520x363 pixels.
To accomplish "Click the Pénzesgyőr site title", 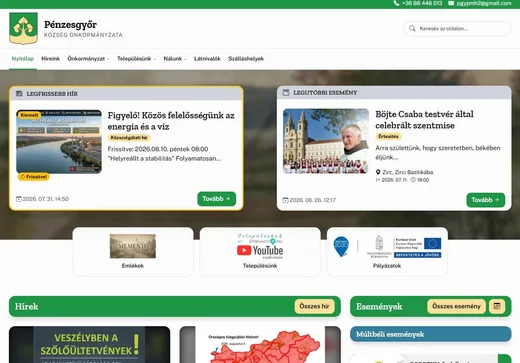I will point(70,25).
